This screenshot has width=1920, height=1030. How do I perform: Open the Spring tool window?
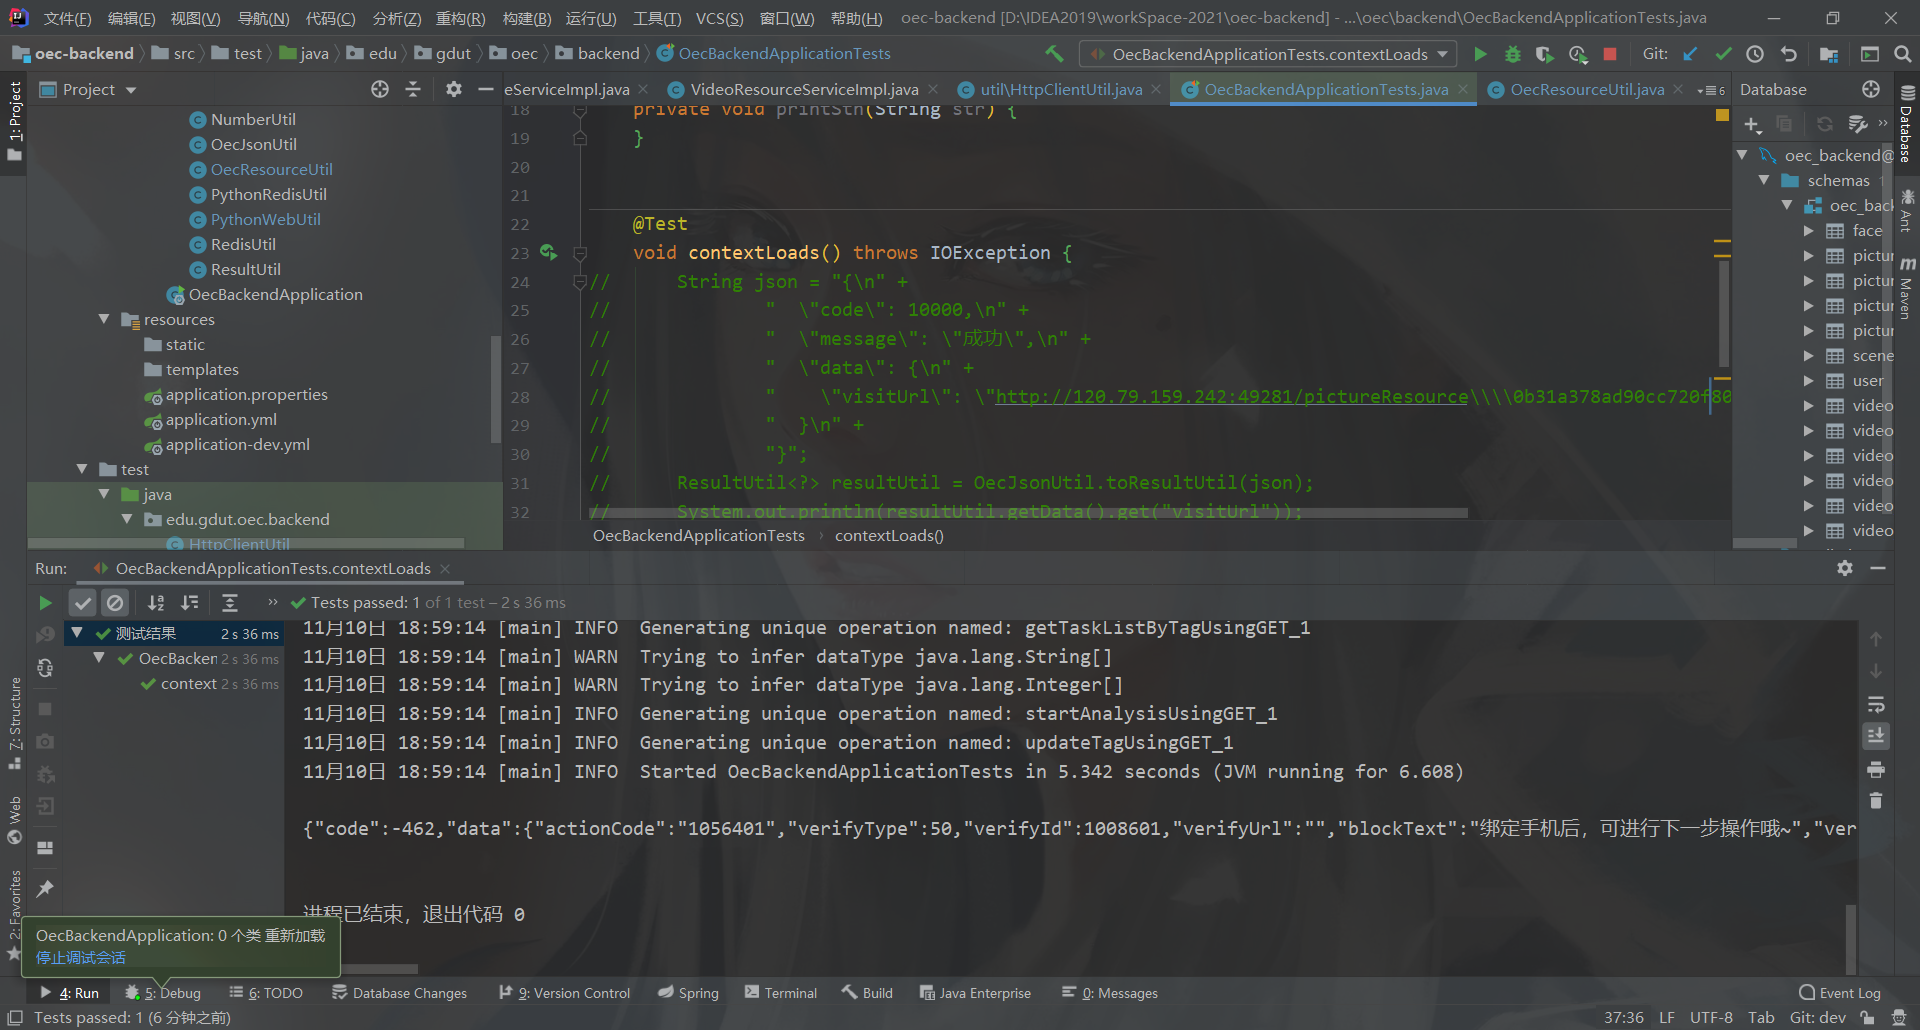click(x=688, y=992)
